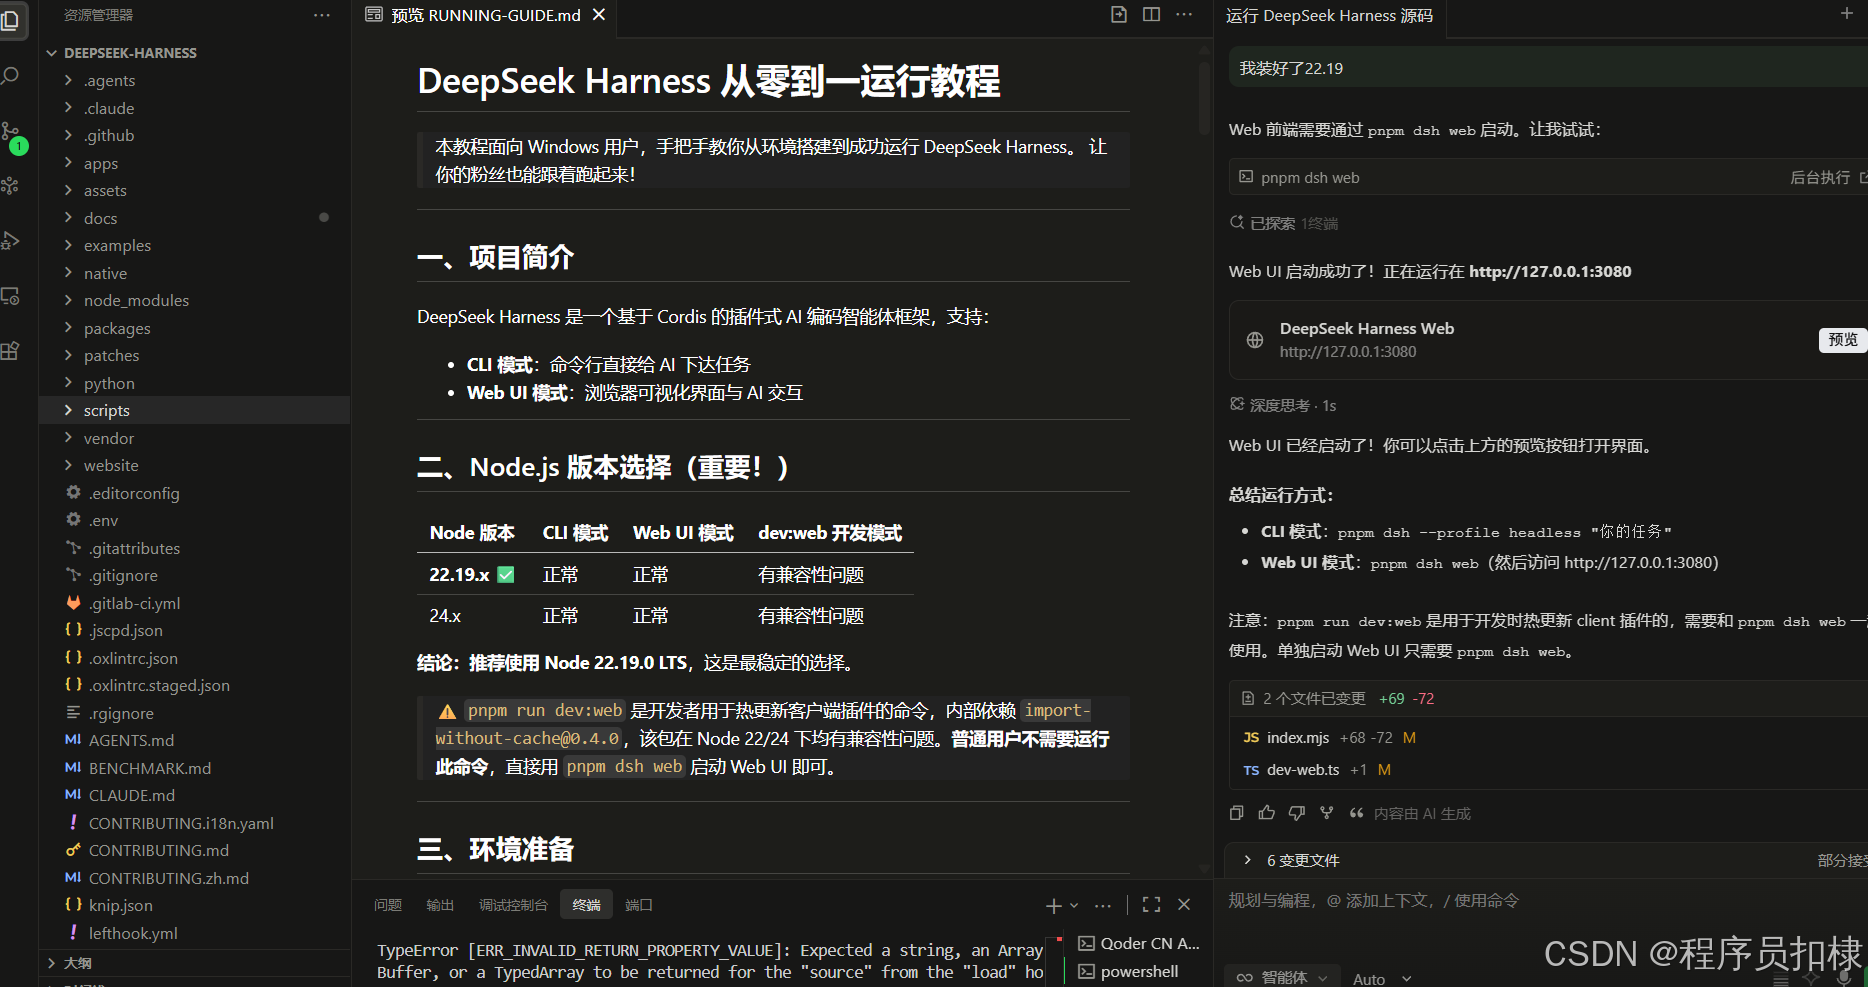
Task: Click the 后台执行 label on command card
Action: coord(1819,177)
